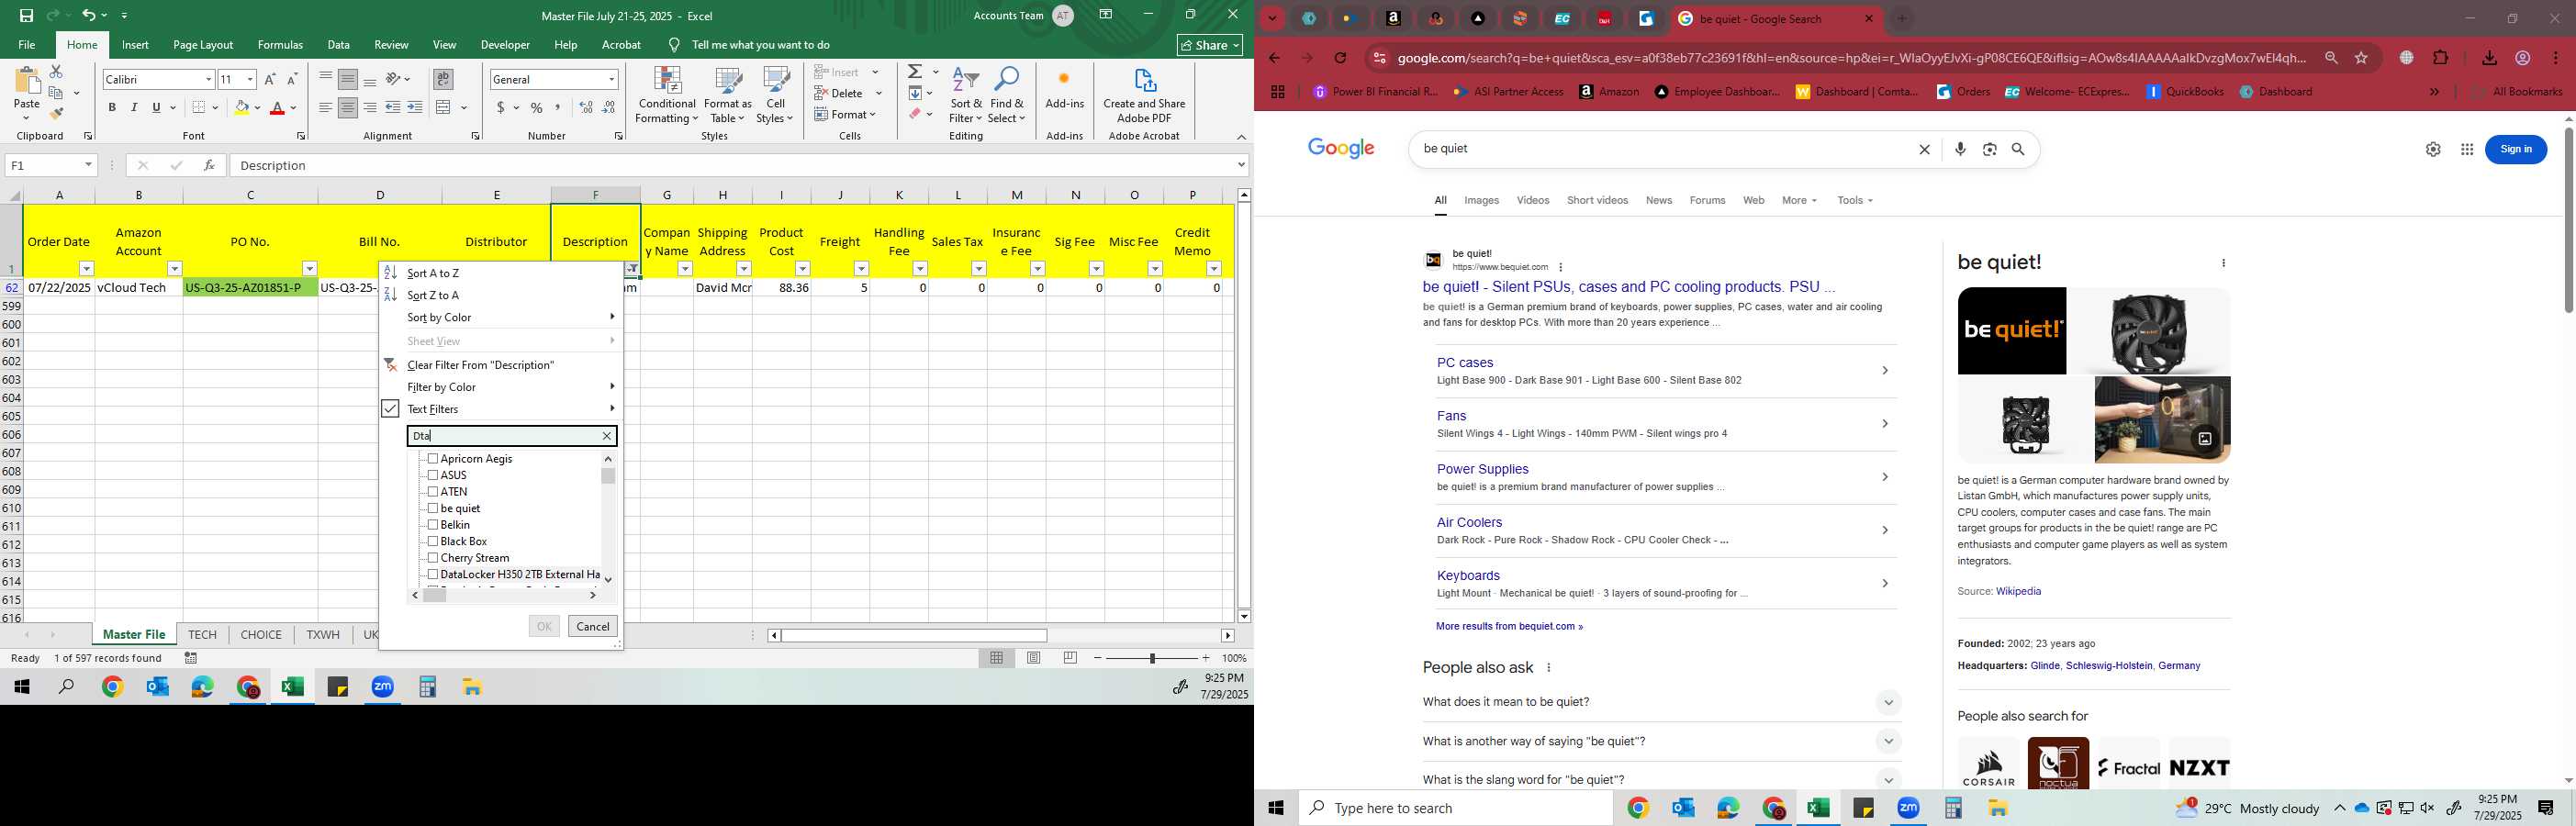The height and width of the screenshot is (826, 2576).
Task: Click the Fill Color yellow swatch button
Action: 241,108
